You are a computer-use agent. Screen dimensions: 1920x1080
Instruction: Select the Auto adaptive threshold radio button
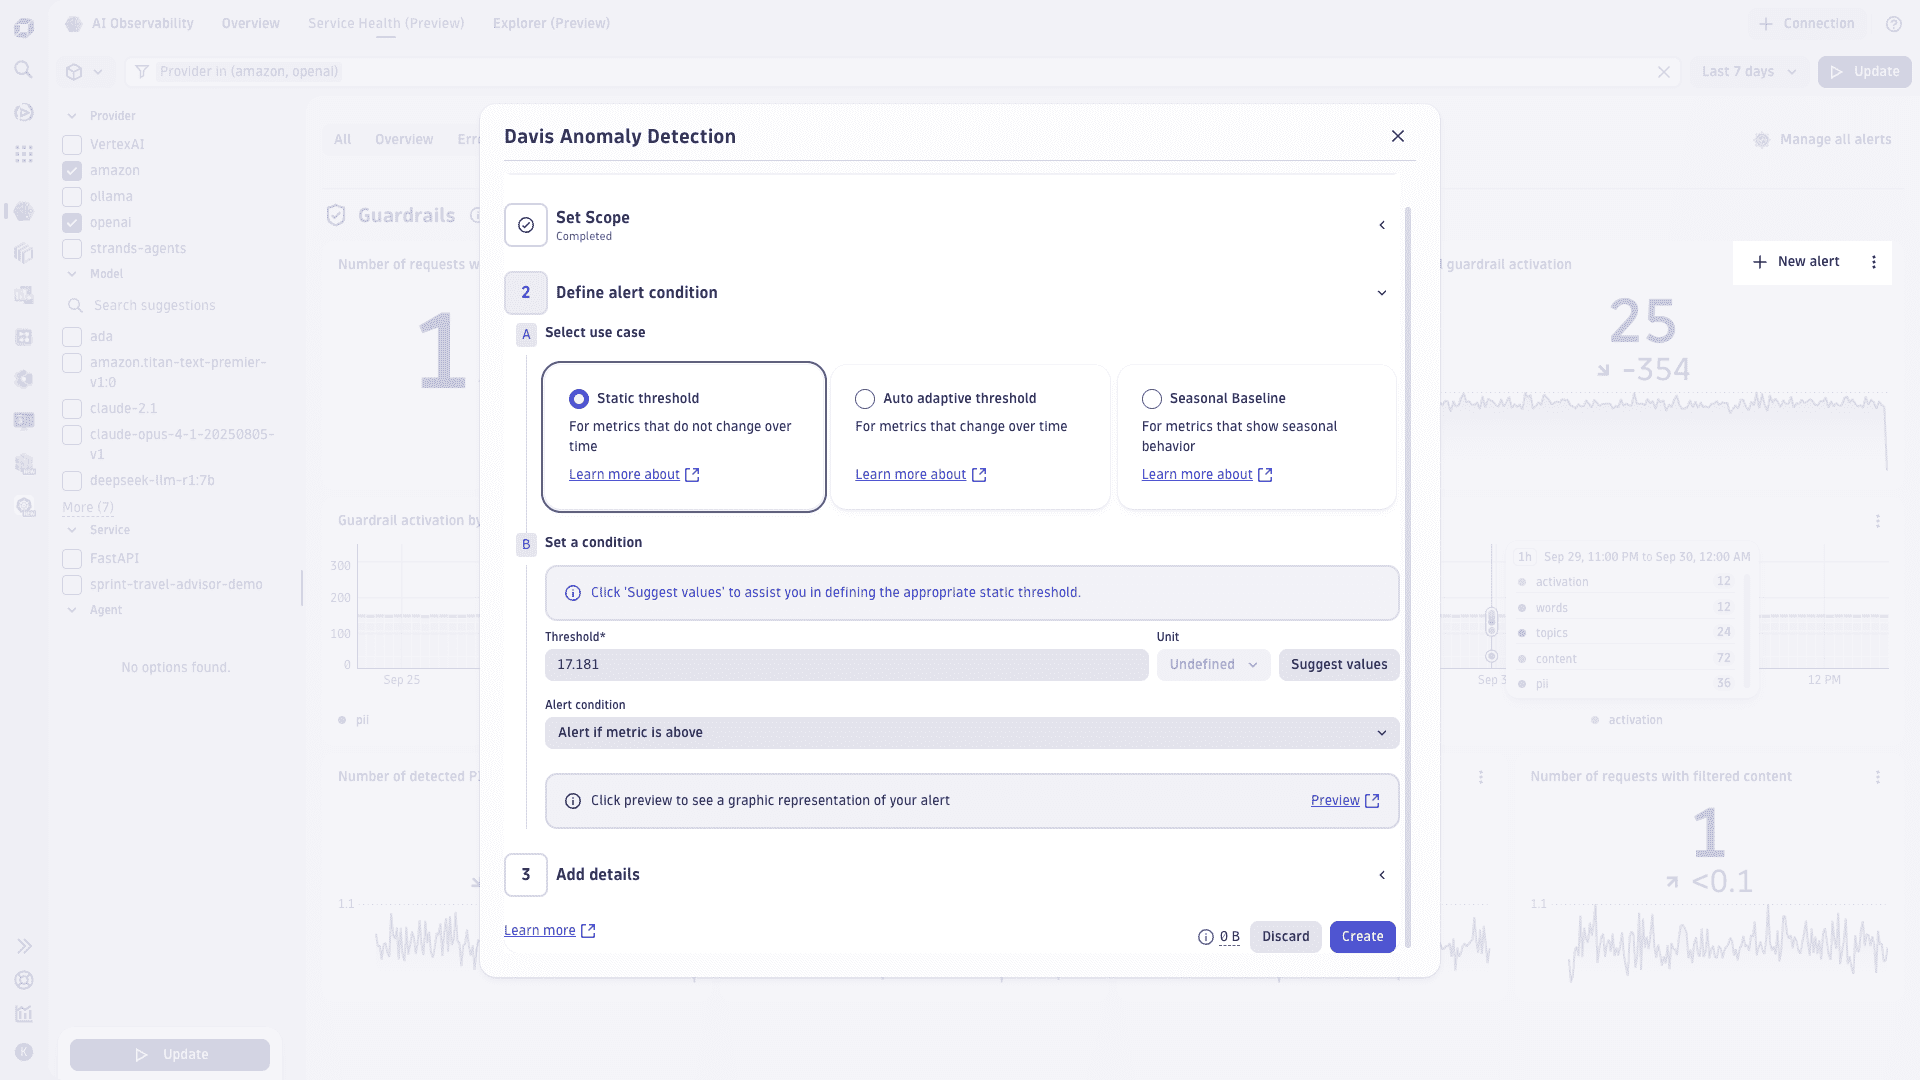864,398
